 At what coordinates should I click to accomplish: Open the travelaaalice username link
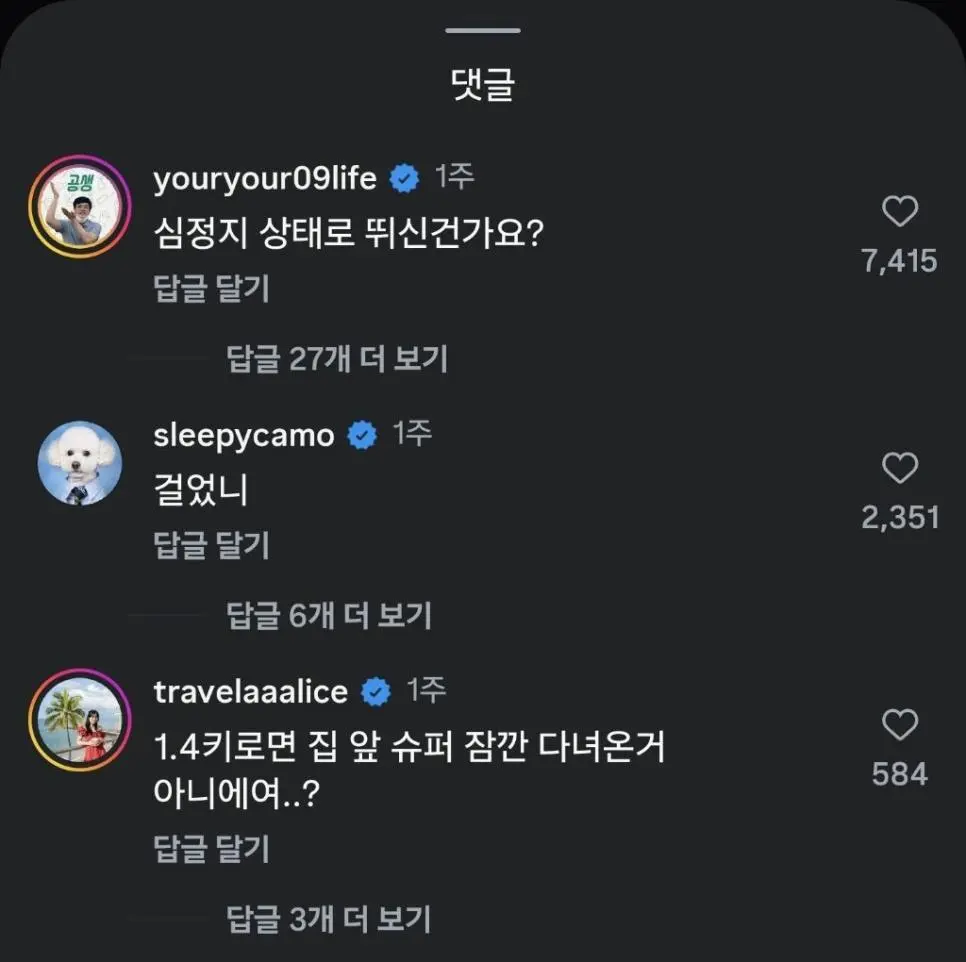pos(251,691)
